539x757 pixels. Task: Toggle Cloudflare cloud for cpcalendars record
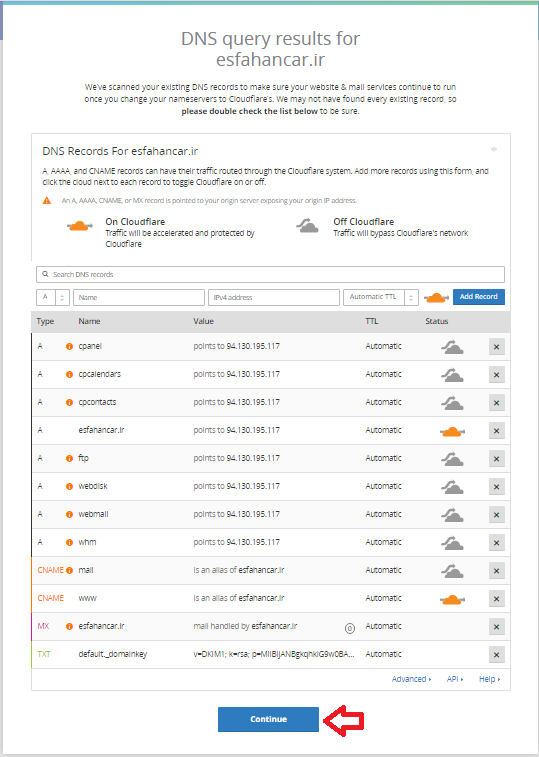[x=452, y=375]
